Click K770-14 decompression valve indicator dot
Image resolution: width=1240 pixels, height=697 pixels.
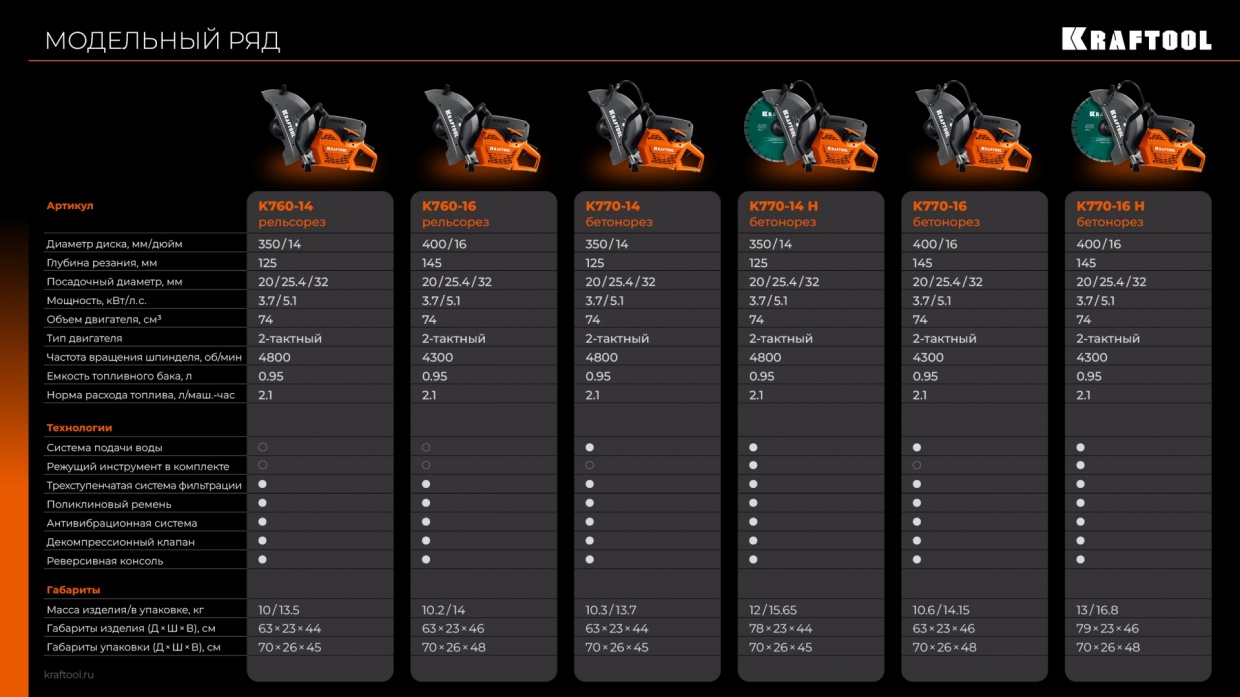[590, 541]
